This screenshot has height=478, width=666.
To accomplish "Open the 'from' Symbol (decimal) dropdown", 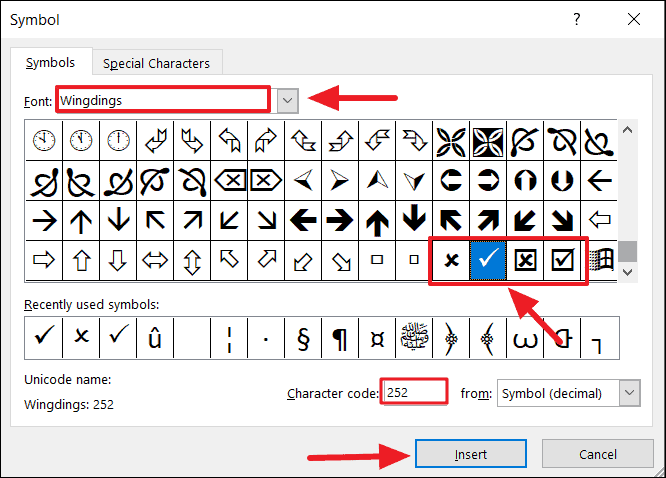I will [629, 393].
